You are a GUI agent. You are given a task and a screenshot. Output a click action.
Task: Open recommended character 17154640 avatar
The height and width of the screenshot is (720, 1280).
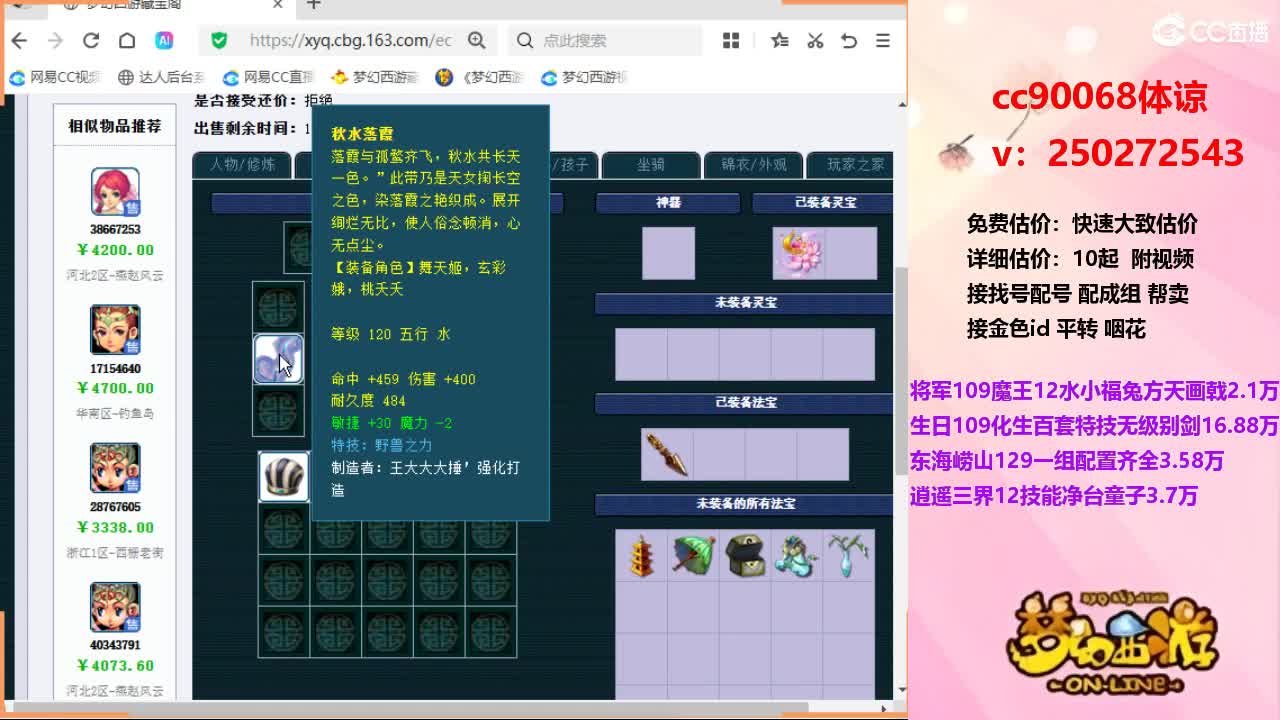[x=115, y=330]
